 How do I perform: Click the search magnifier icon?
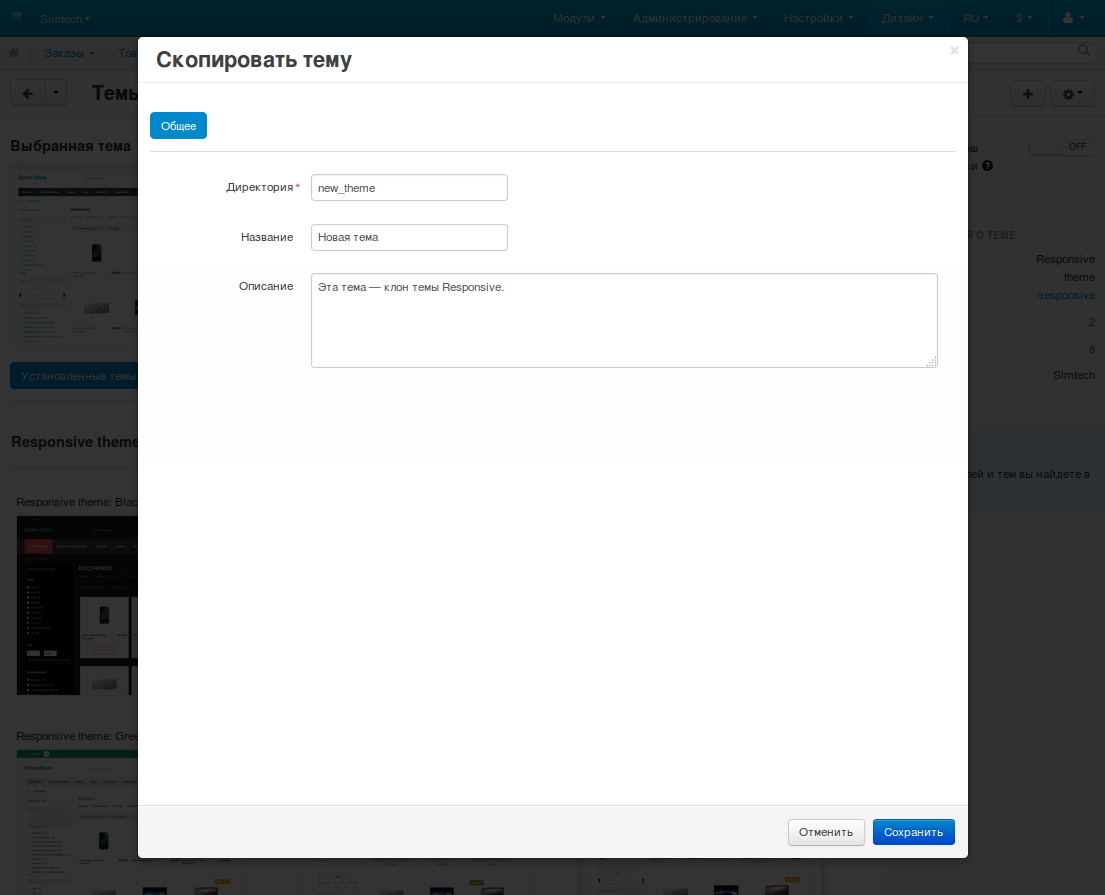(x=1083, y=50)
